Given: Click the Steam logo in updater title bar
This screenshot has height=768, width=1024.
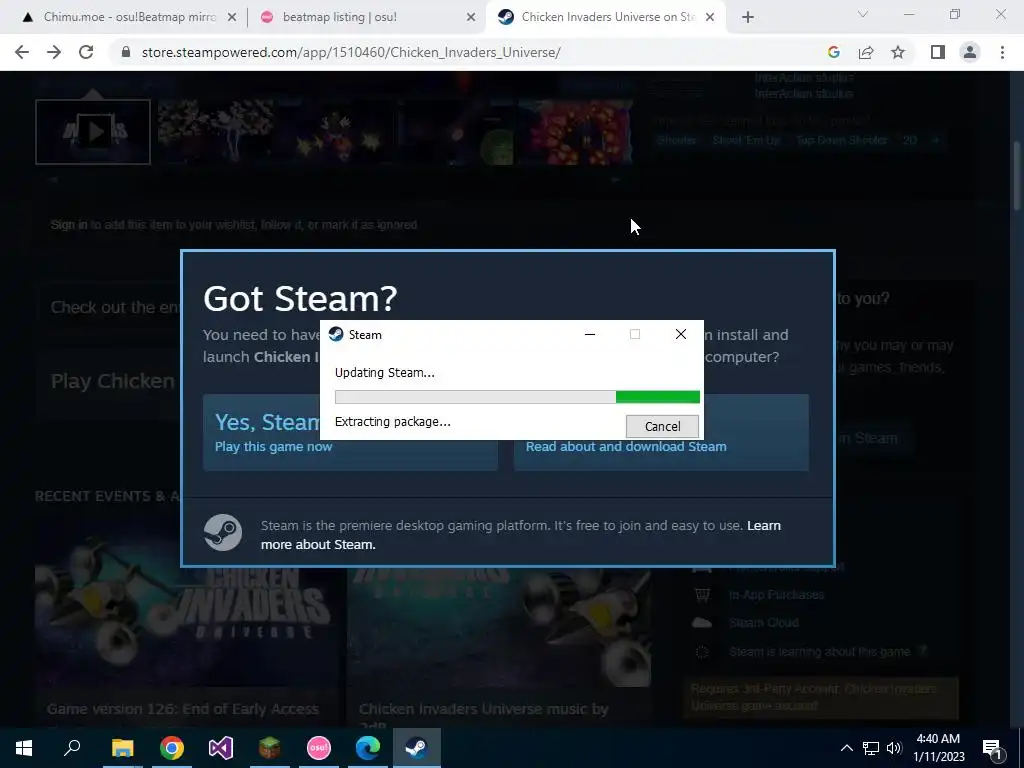Looking at the screenshot, I should [x=336, y=334].
